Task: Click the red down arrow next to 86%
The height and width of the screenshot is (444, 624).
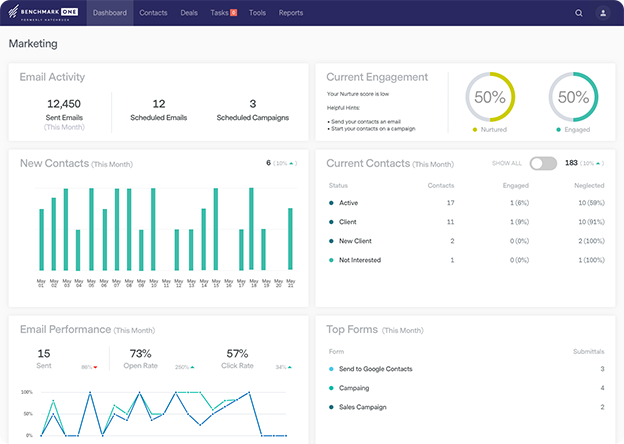Action: (95, 367)
